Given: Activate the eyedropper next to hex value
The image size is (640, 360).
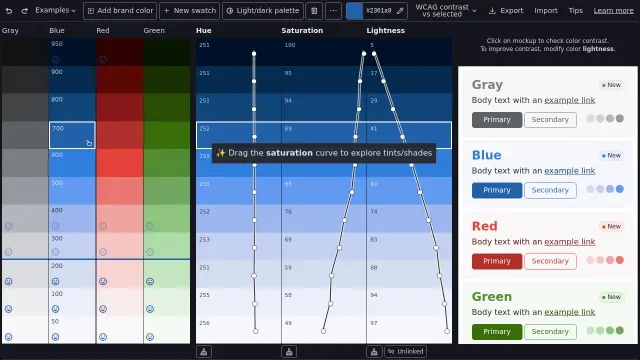Looking at the screenshot, I should [400, 11].
